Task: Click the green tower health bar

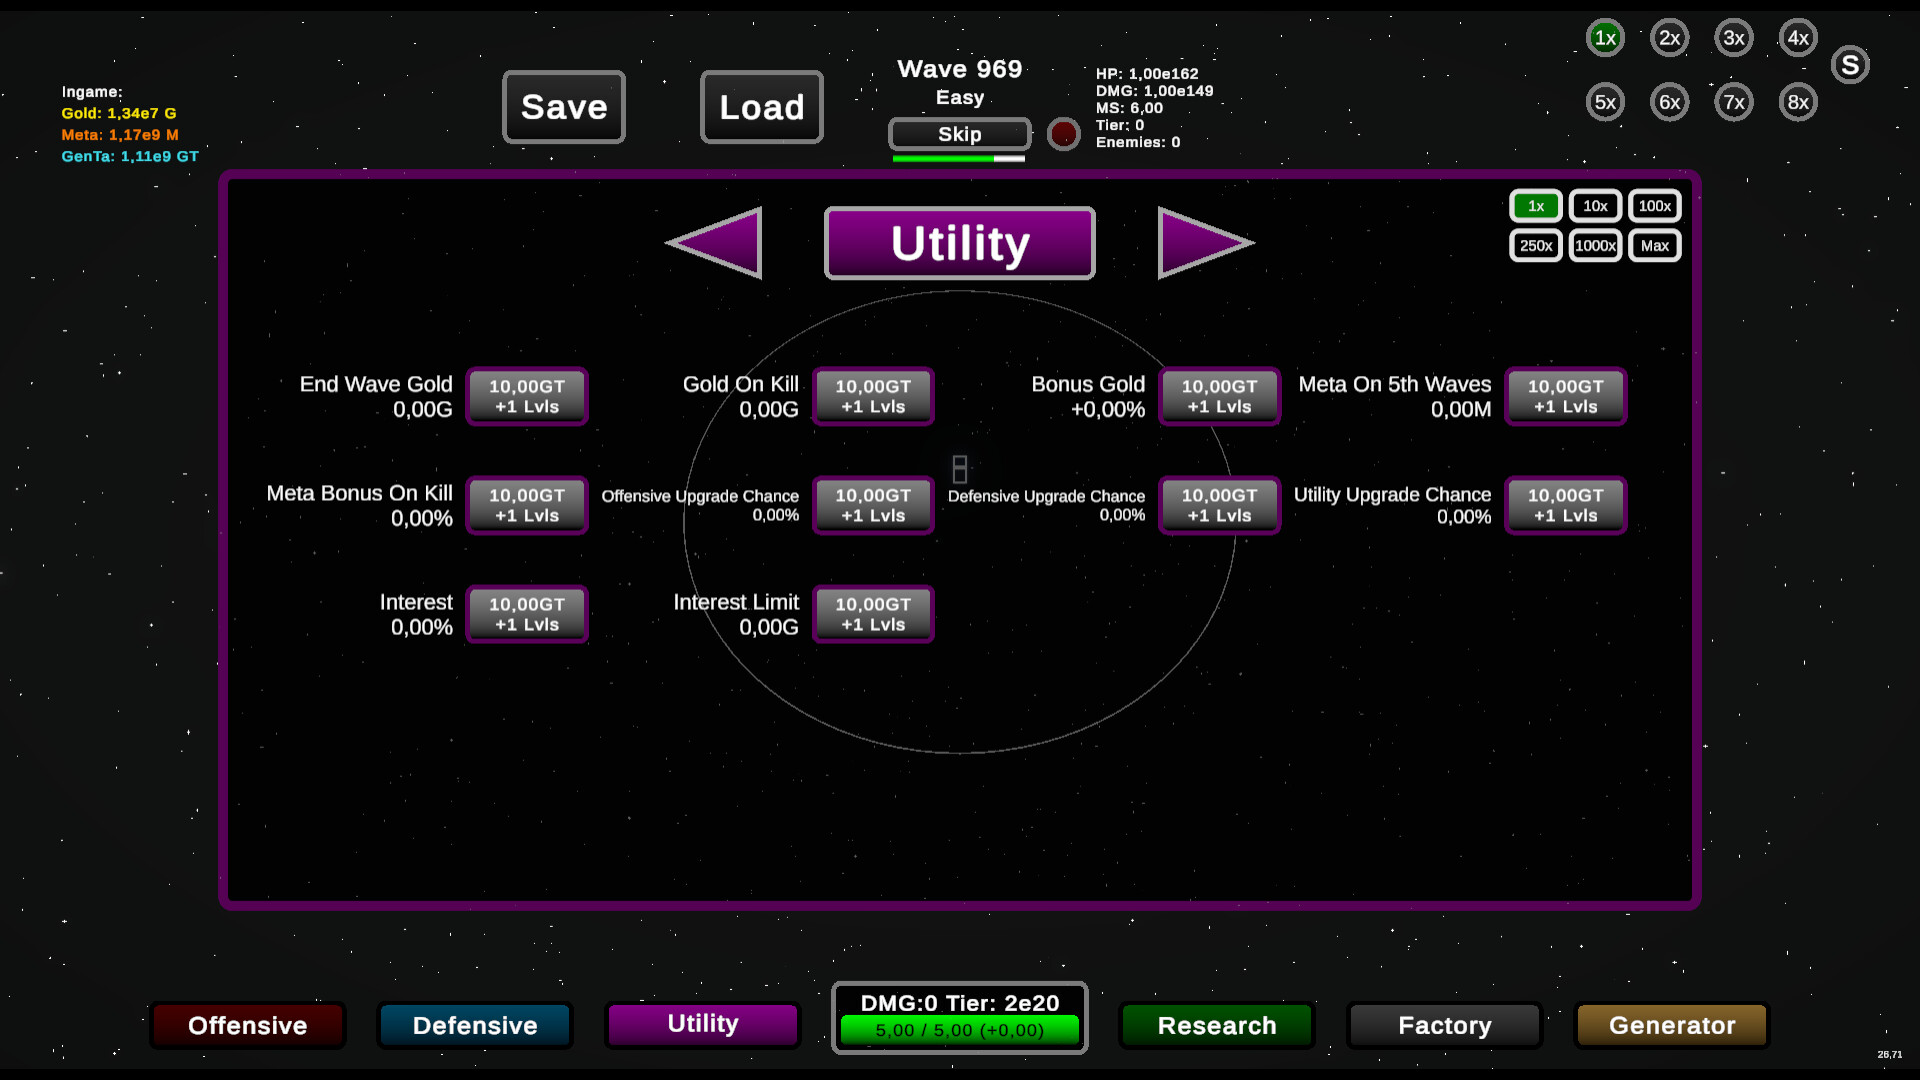Action: 960,1030
